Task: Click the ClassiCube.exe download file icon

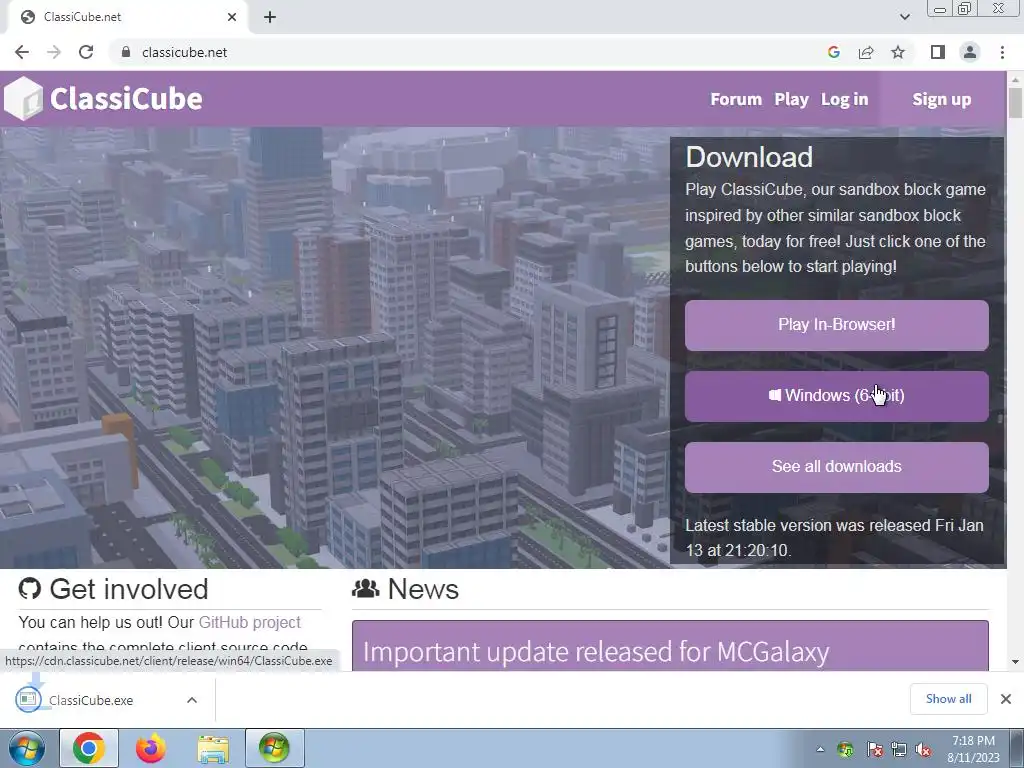Action: pos(28,699)
